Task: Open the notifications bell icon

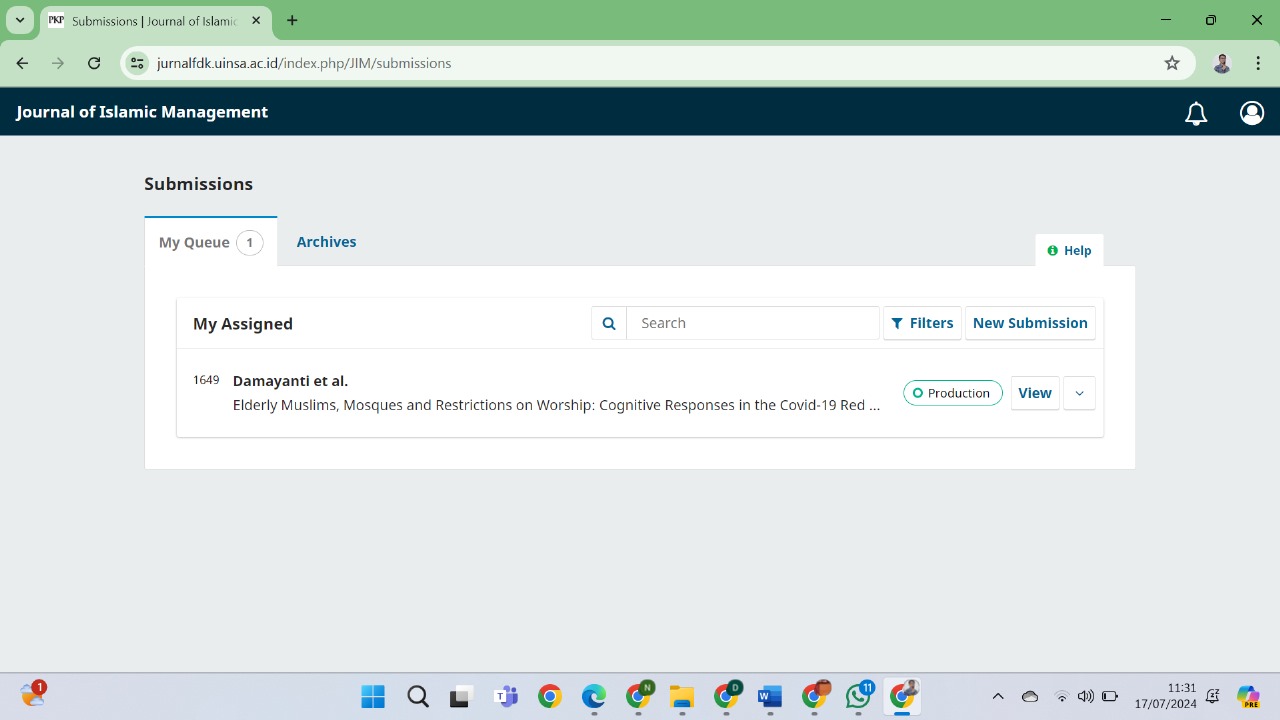Action: click(x=1196, y=113)
